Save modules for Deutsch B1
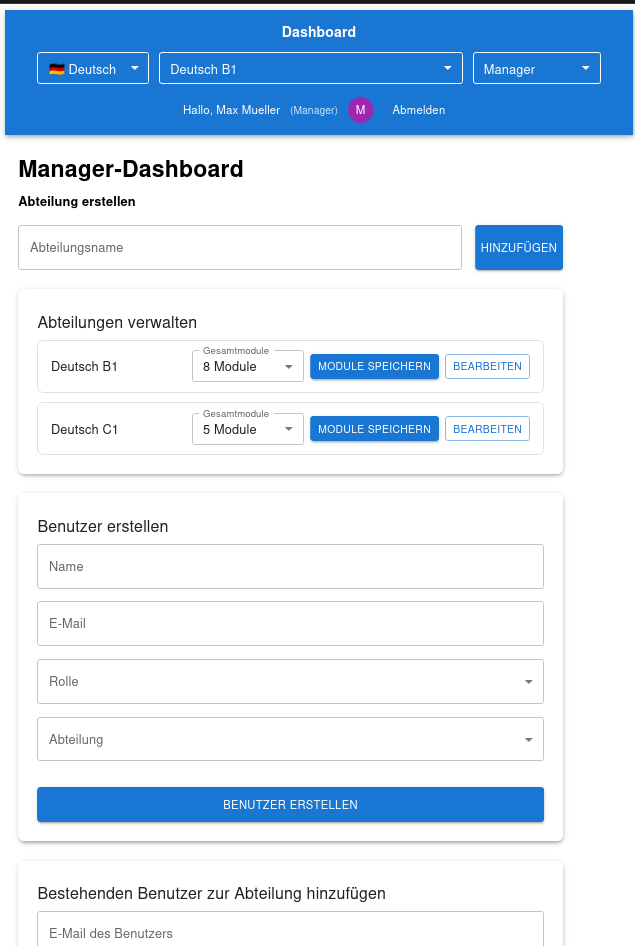635x946 pixels. [374, 367]
